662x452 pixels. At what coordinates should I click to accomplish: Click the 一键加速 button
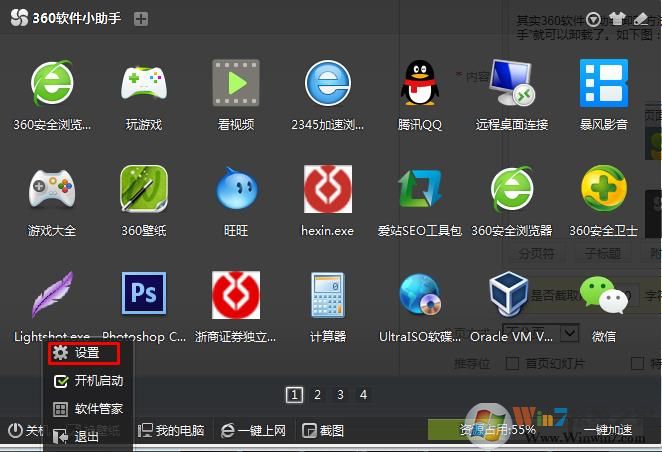point(608,430)
